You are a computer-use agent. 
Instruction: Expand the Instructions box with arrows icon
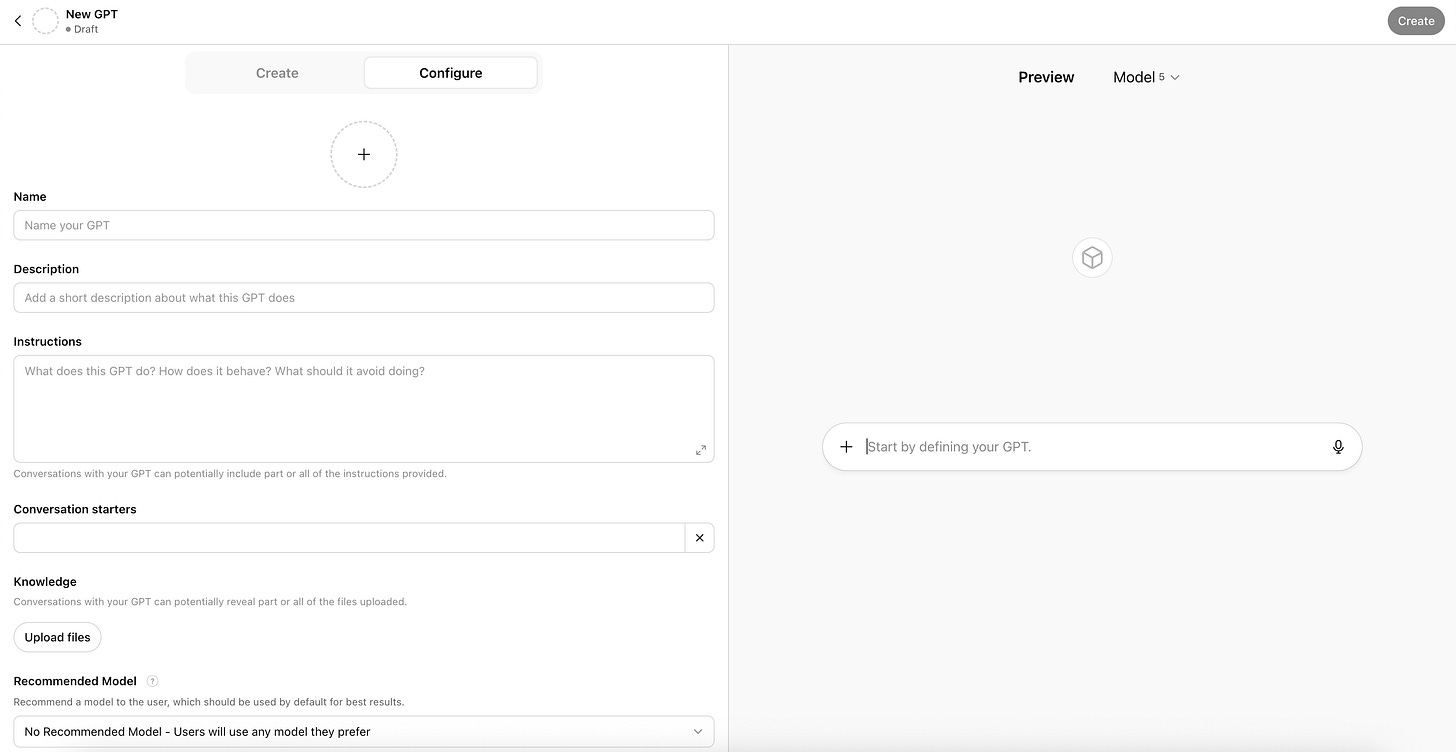[701, 450]
